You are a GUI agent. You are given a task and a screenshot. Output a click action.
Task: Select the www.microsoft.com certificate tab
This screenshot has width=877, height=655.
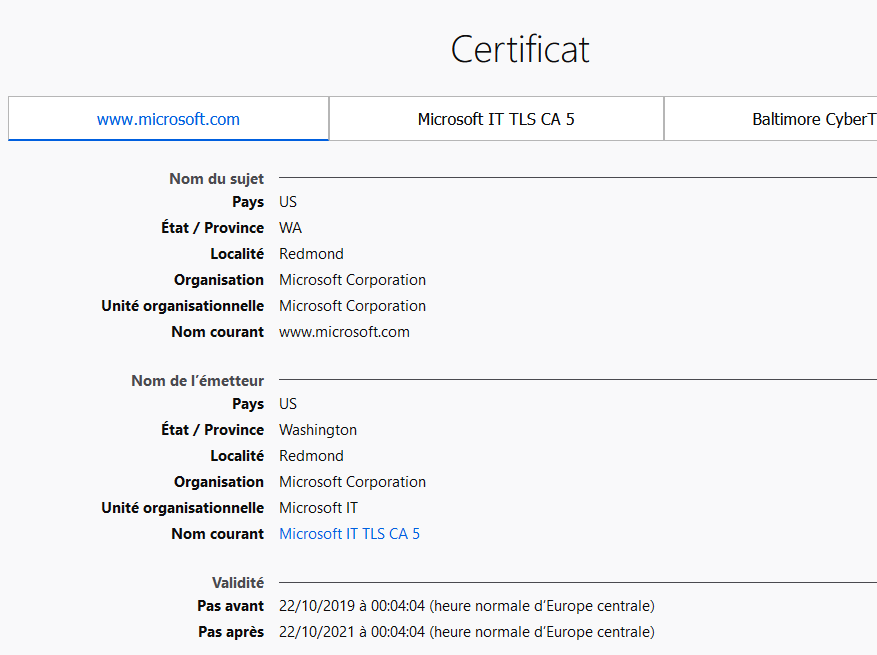coord(168,119)
